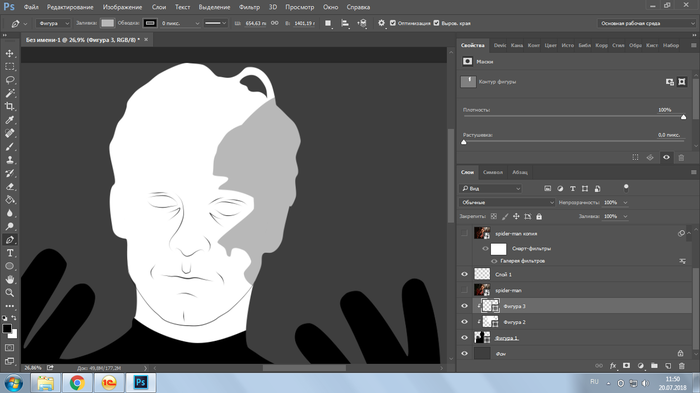Viewport: 700px width, 393px height.
Task: Select the Фигура 1 layer thumbnail
Action: 482,338
